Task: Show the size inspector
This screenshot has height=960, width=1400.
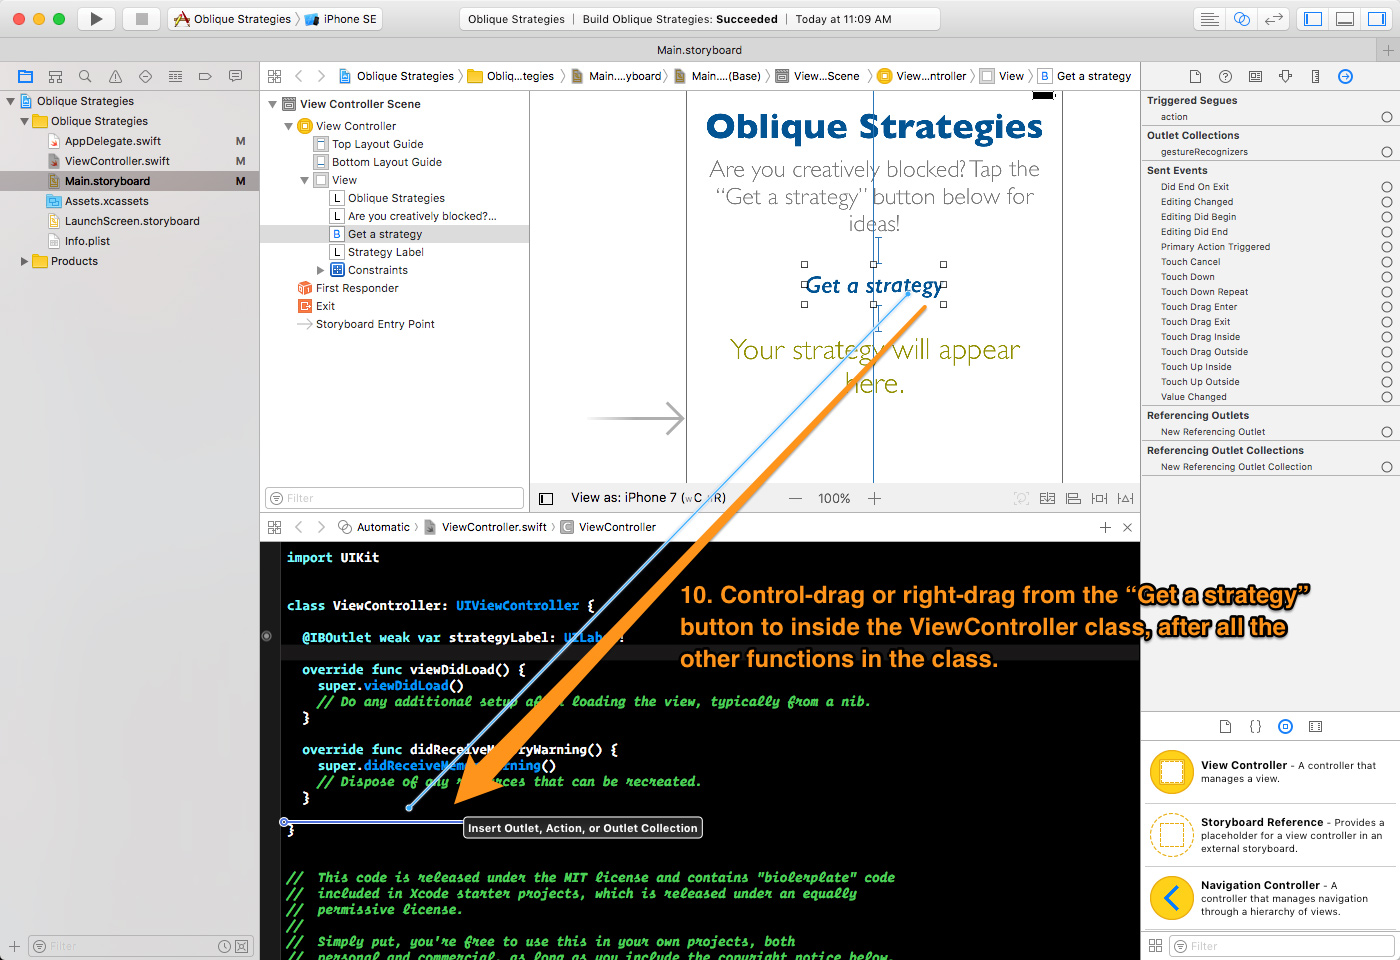Action: point(1315,76)
